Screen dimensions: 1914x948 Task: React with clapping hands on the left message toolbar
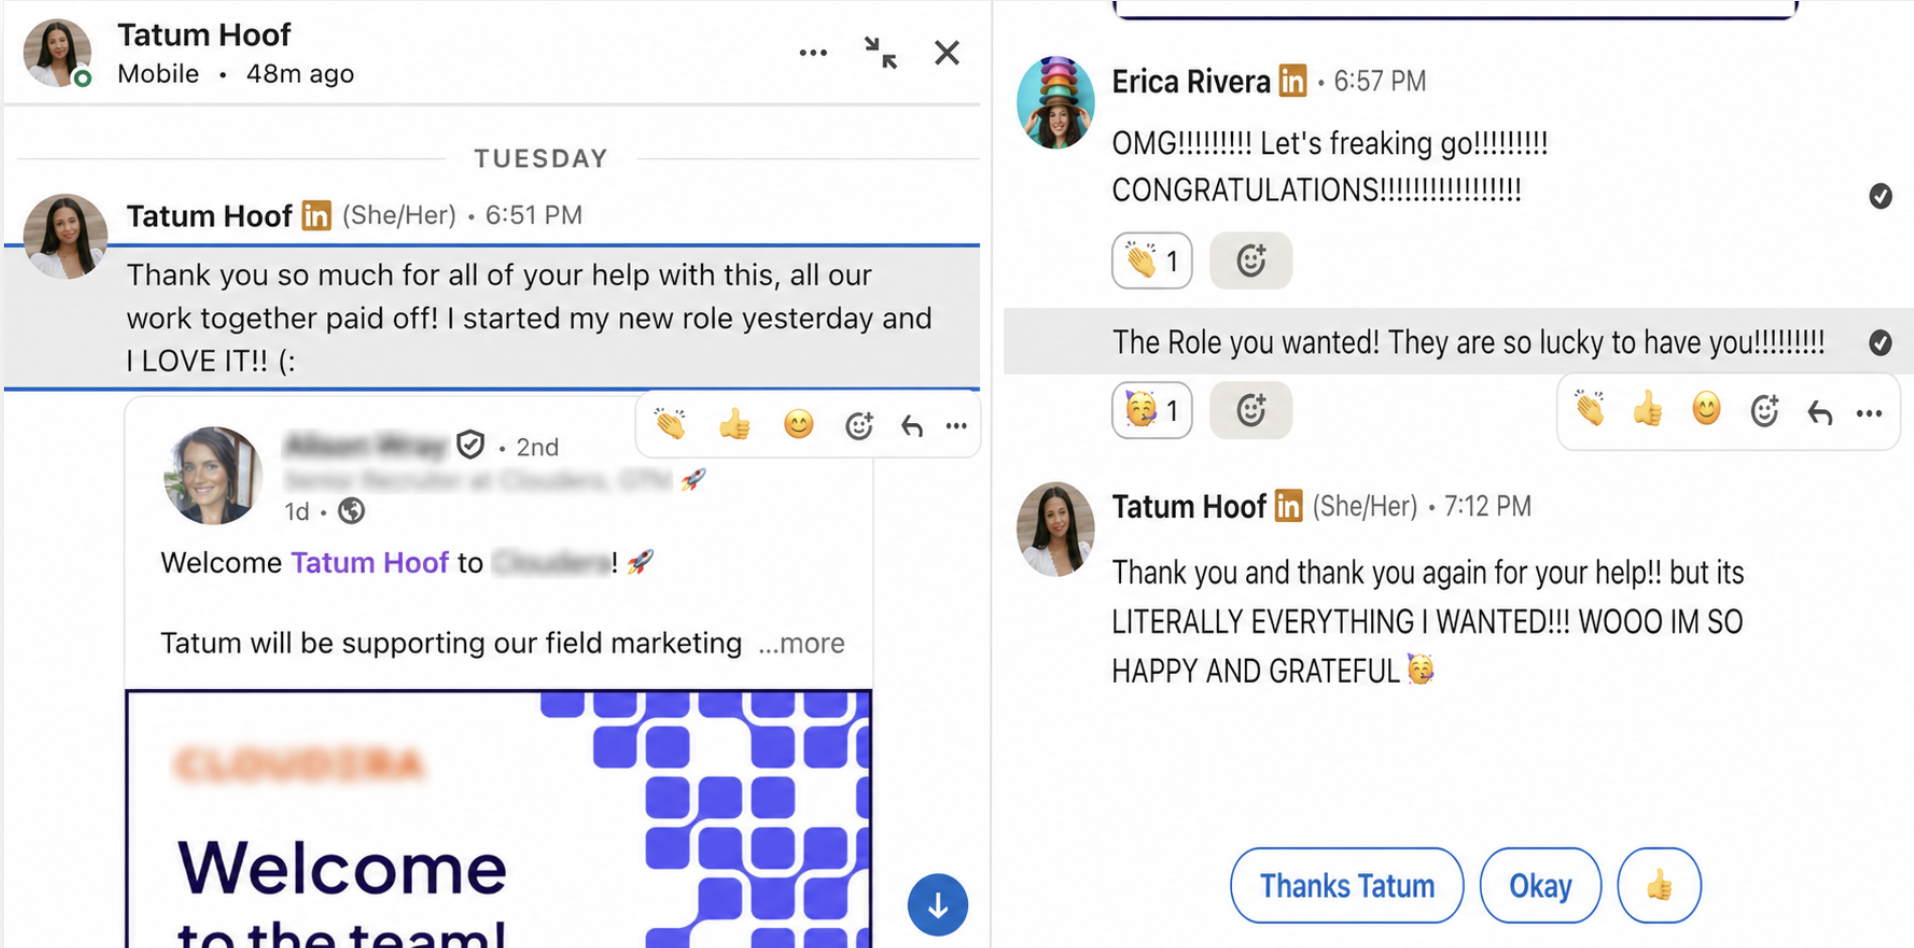pos(671,425)
